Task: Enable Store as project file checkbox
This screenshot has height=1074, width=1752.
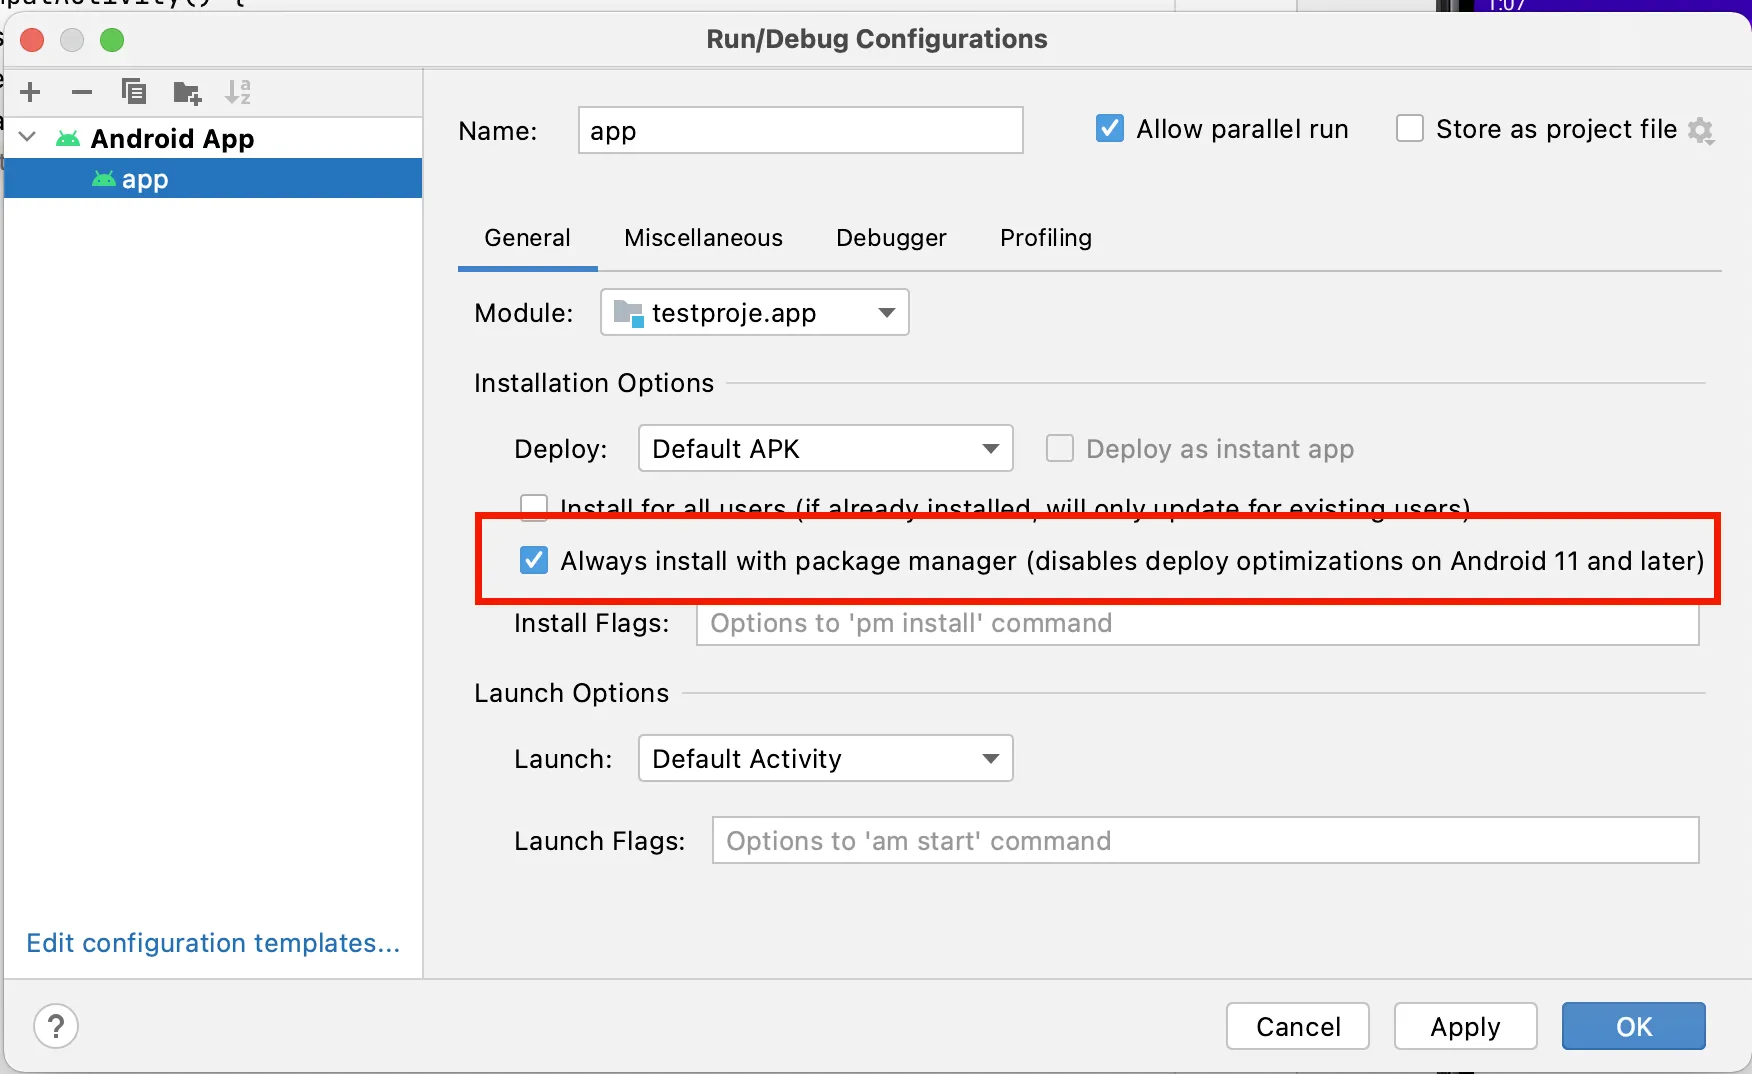Action: click(x=1410, y=129)
